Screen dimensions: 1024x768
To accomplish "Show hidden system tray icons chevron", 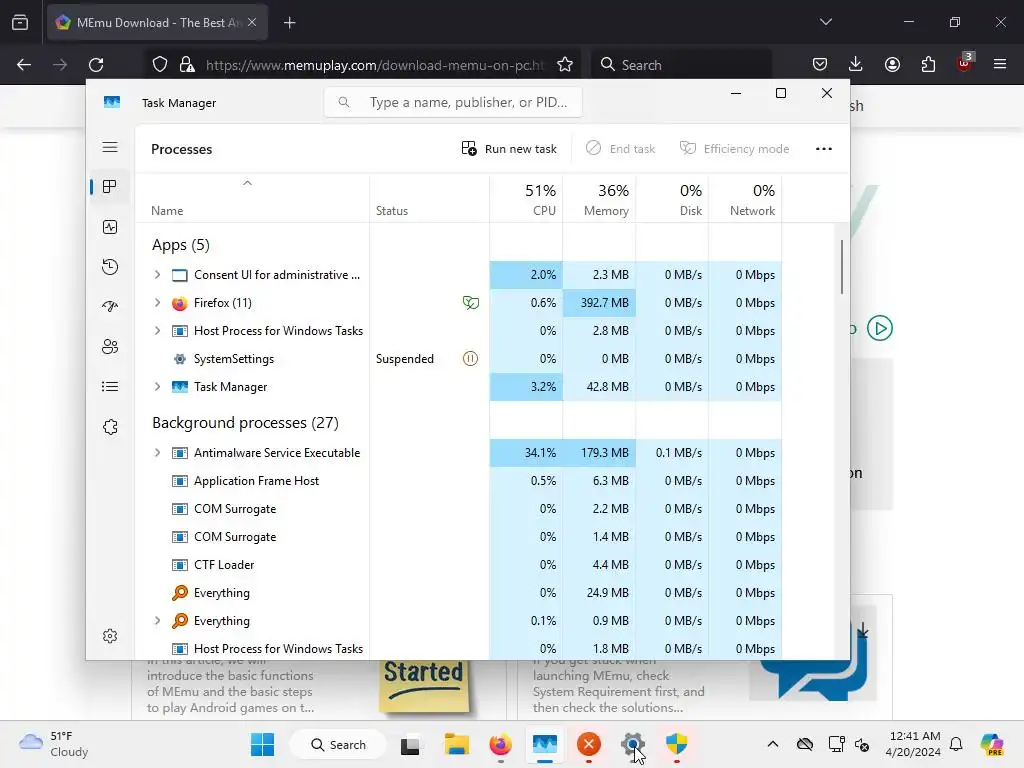I will coord(773,744).
